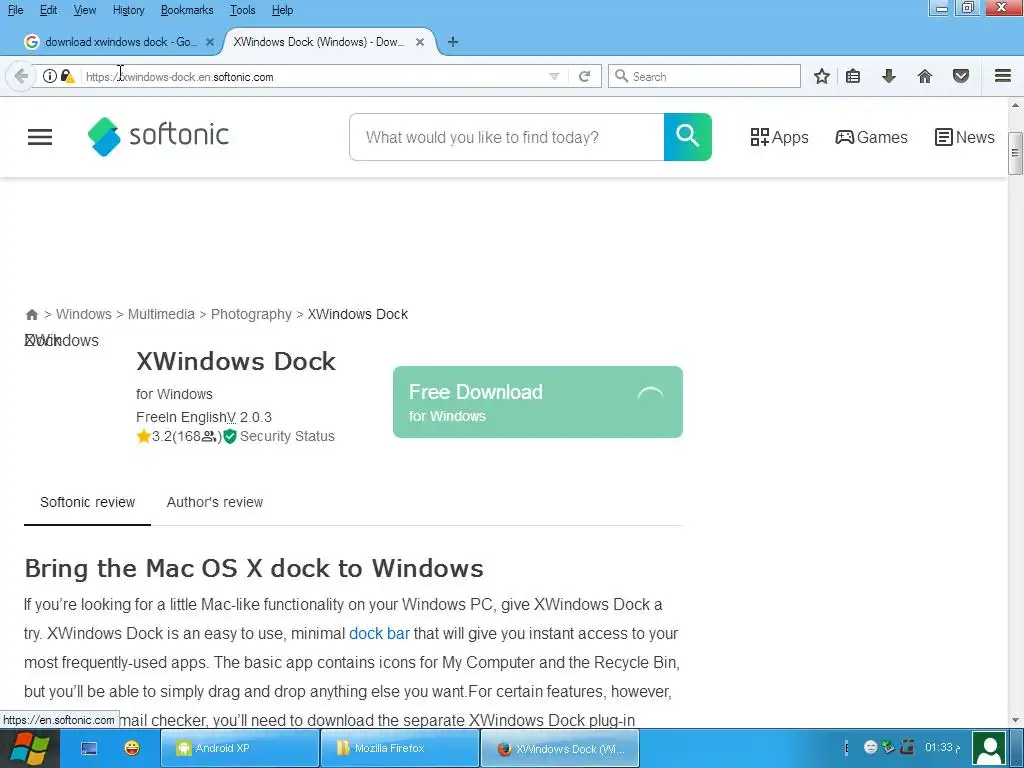Click the Security Status text
The width and height of the screenshot is (1024, 768).
pyautogui.click(x=287, y=436)
